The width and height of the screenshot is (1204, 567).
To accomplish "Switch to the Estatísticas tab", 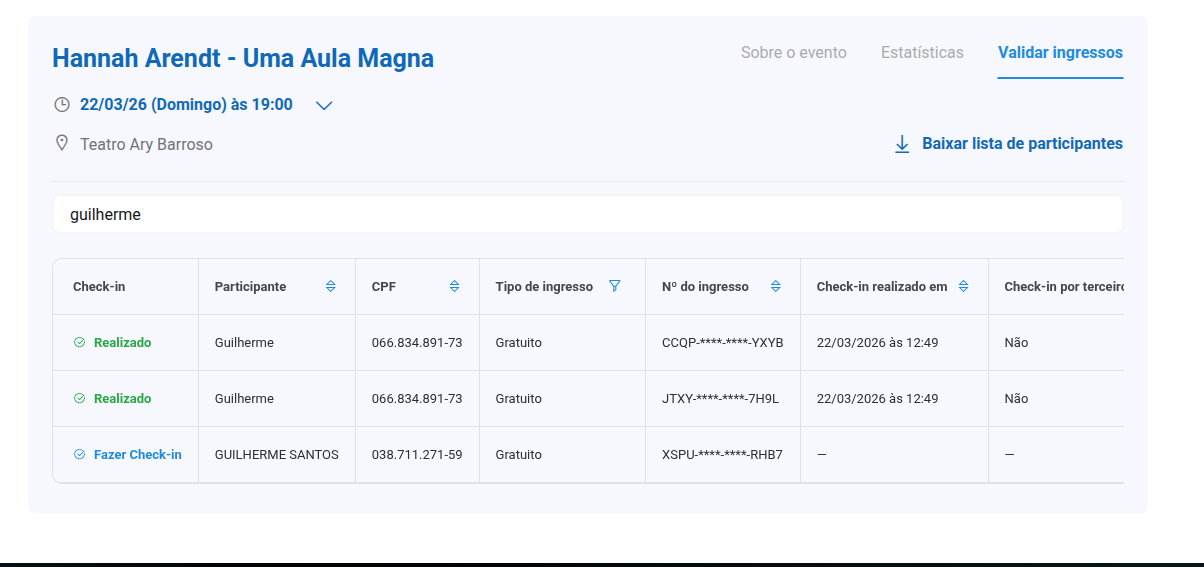I will 922,53.
